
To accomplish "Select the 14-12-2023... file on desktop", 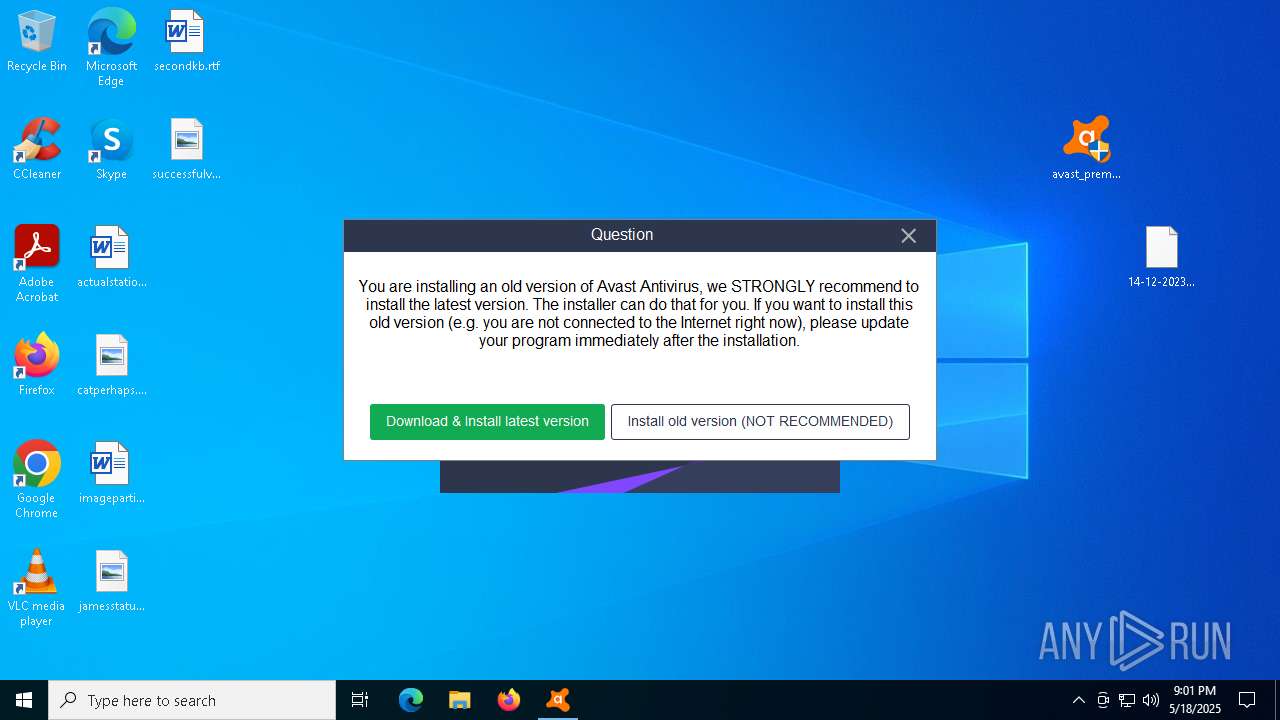I will pos(1161,258).
